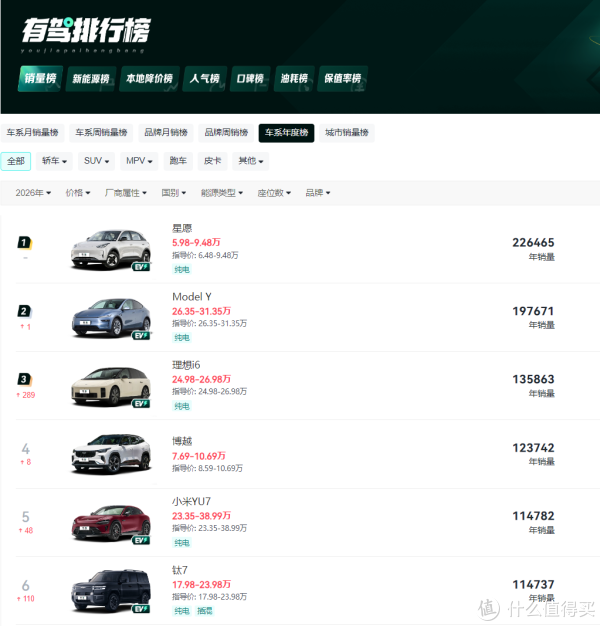Click the EV badge on 星愿 image
The width and height of the screenshot is (600, 626).
(x=141, y=267)
